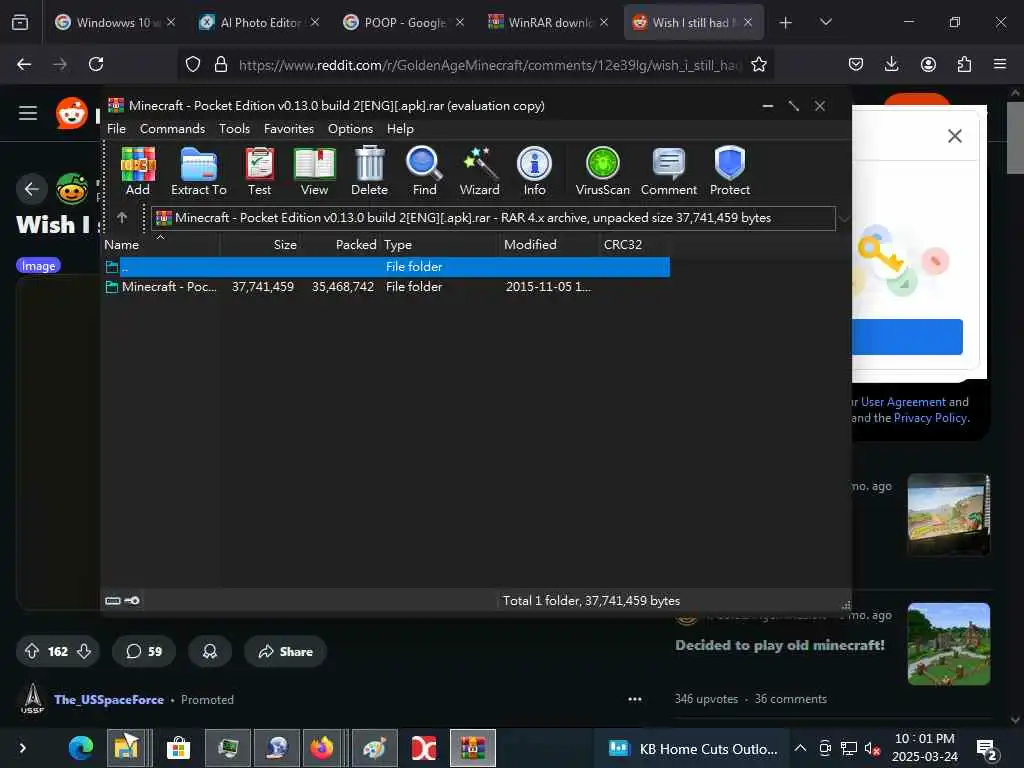Viewport: 1024px width, 768px height.
Task: Click the drive icon in WinRAR status bar
Action: pos(113,601)
